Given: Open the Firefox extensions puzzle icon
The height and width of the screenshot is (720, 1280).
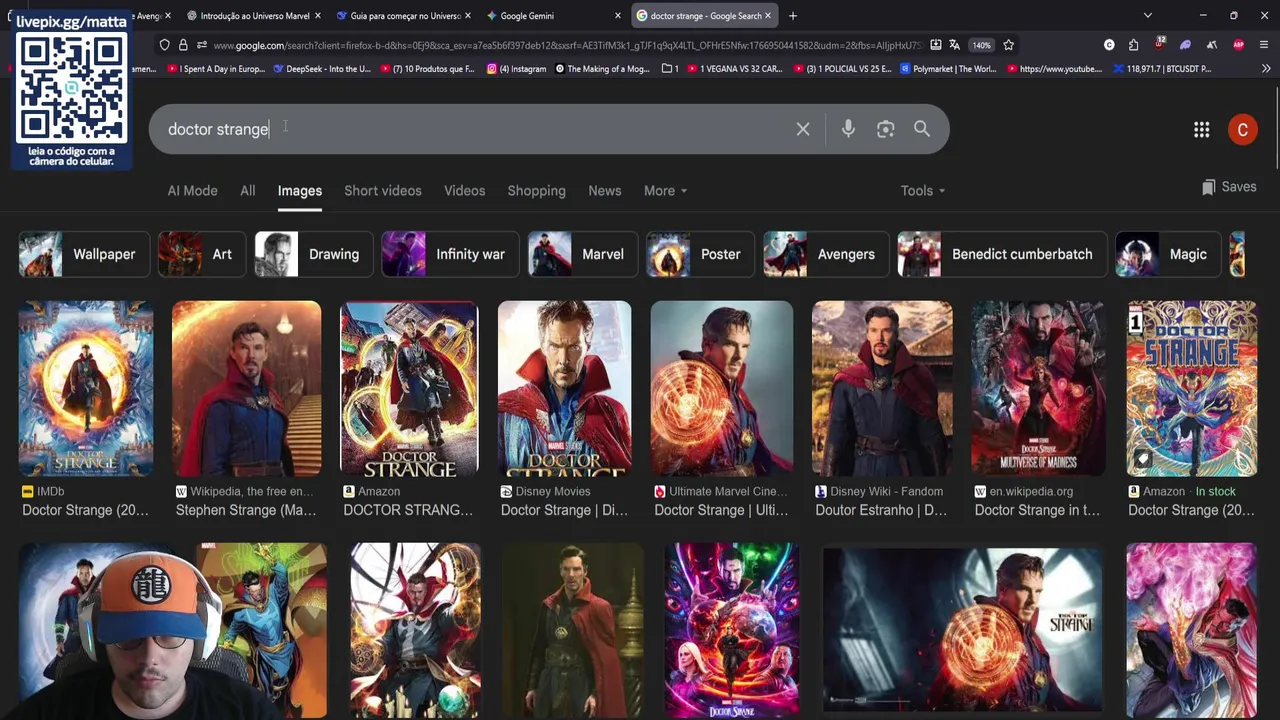Looking at the screenshot, I should (1133, 45).
